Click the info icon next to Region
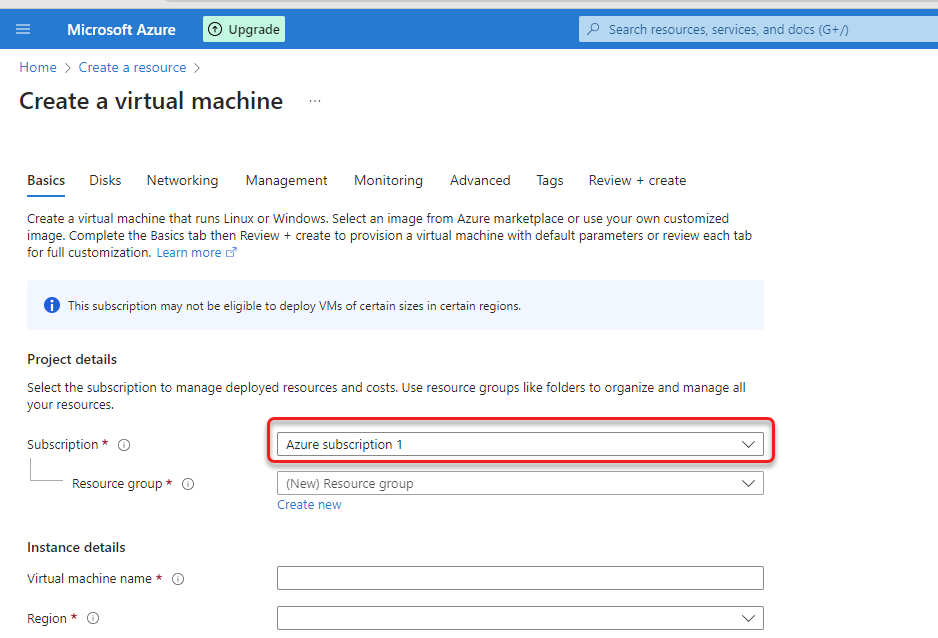The height and width of the screenshot is (638, 938). coord(92,618)
